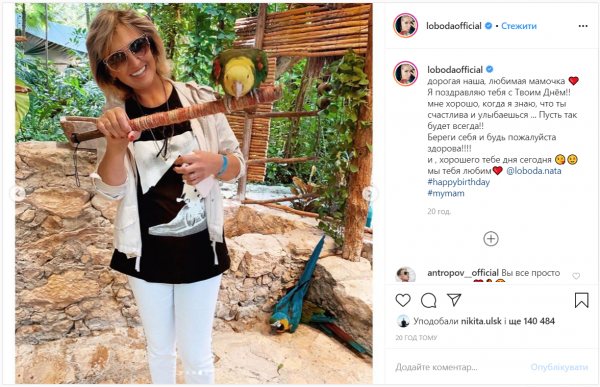
Task: Open antropov__official commenter profile
Action: [x=463, y=273]
